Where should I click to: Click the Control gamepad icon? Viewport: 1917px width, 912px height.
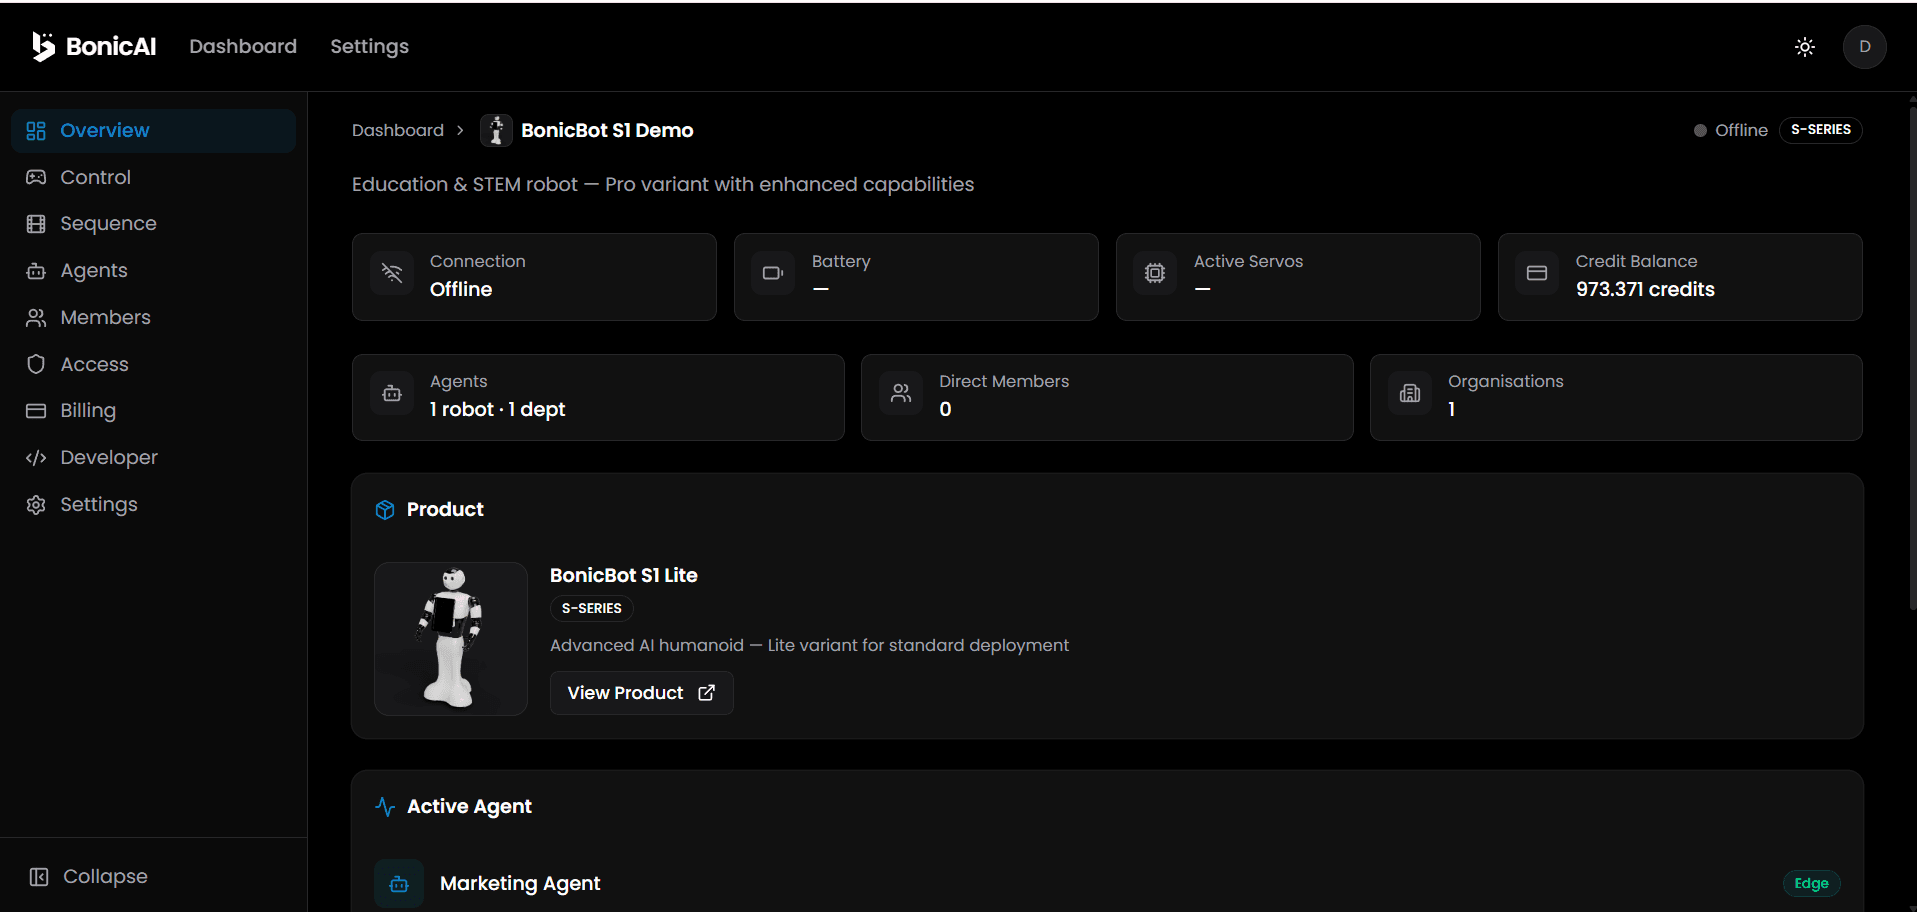coord(36,177)
